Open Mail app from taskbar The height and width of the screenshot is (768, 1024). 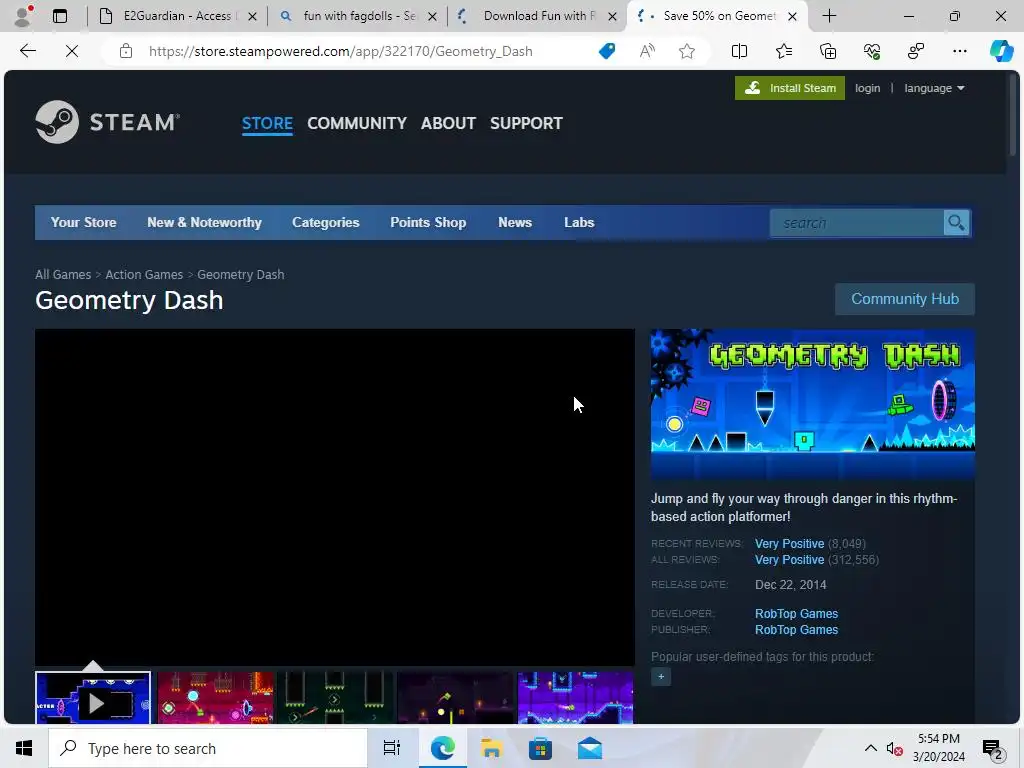(590, 748)
